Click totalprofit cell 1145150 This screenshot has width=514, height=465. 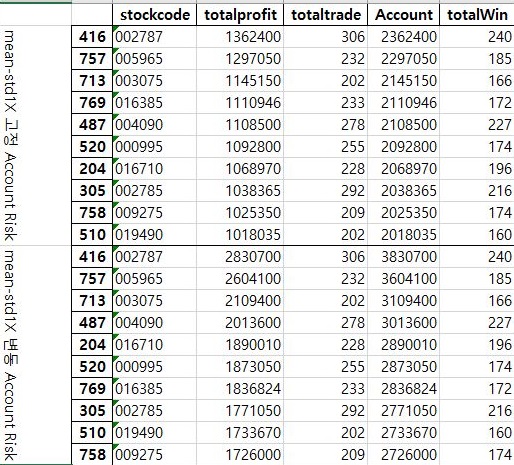pos(240,81)
